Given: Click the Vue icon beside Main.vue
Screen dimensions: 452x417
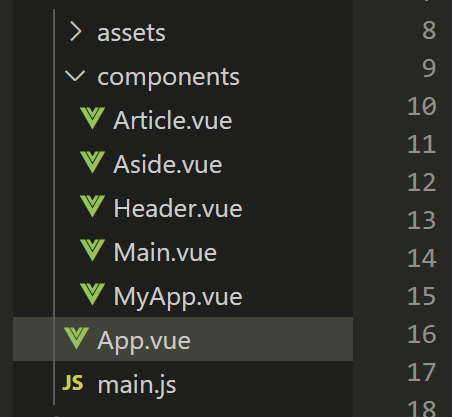Looking at the screenshot, I should click(92, 250).
